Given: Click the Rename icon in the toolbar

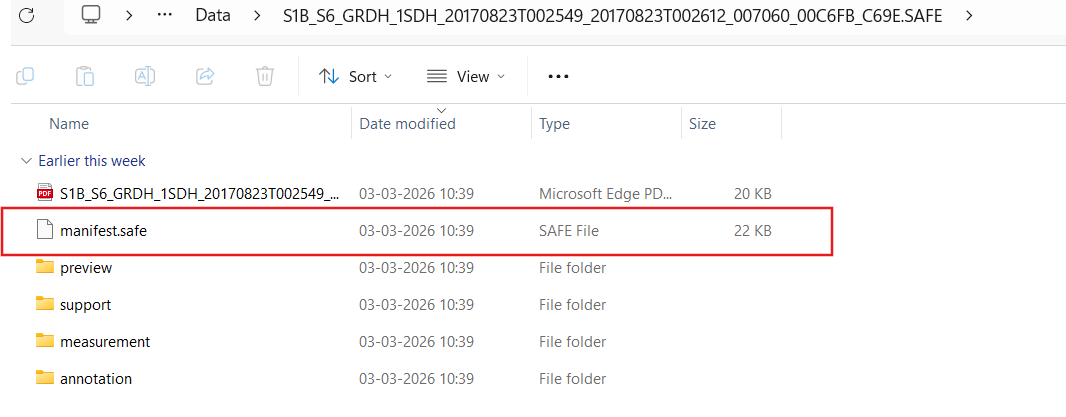Looking at the screenshot, I should pos(145,76).
